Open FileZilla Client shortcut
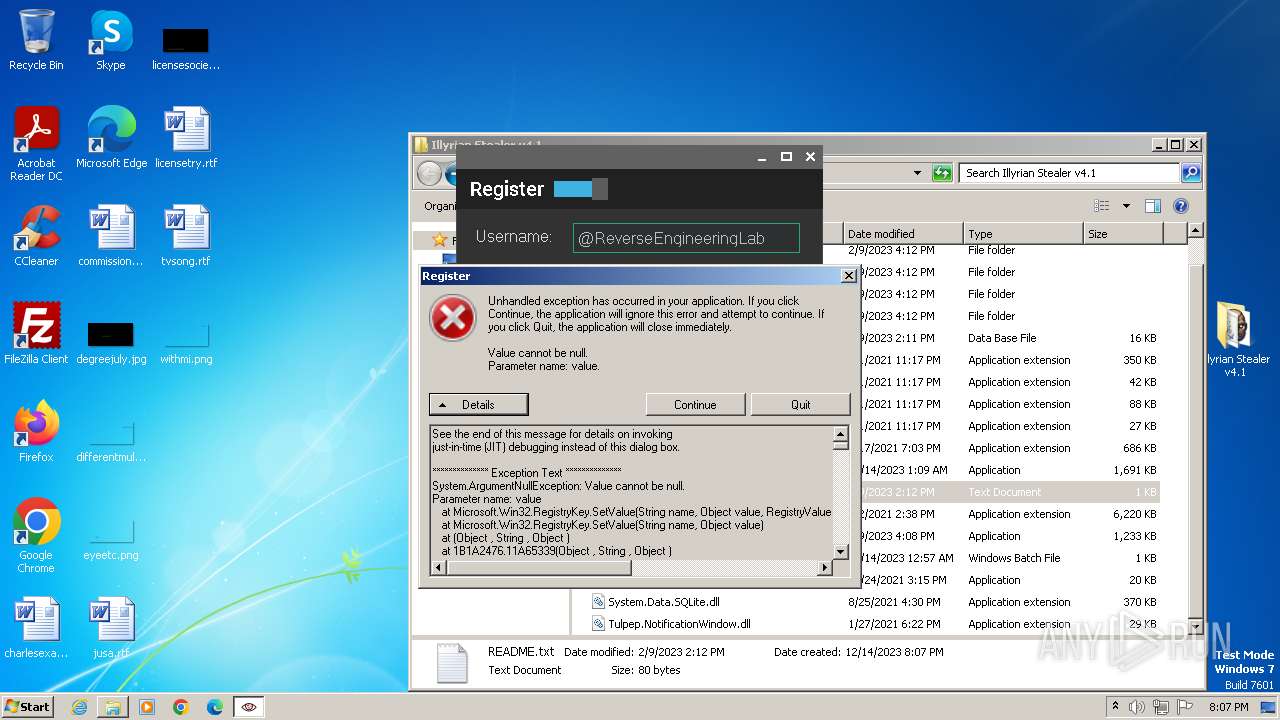The image size is (1280, 720). [36, 333]
